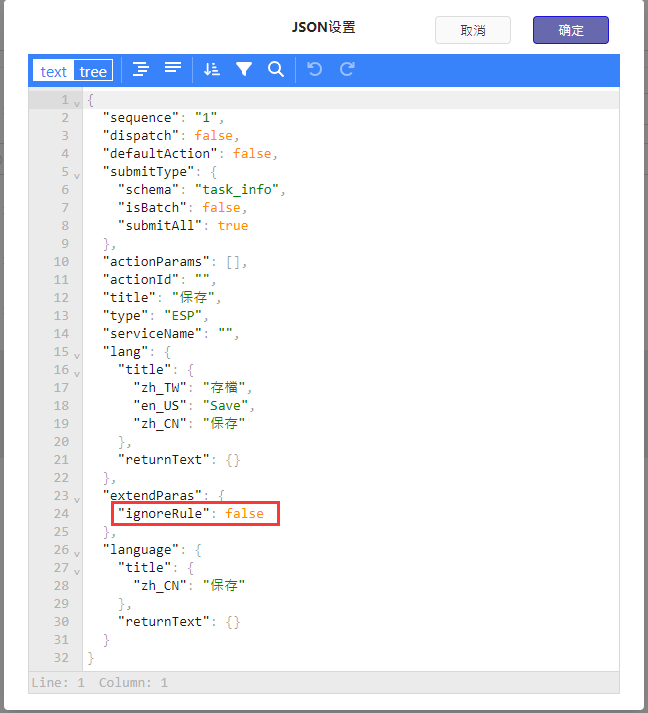Viewport: 648px width, 713px height.
Task: Click the 确定 button
Action: pos(571,30)
